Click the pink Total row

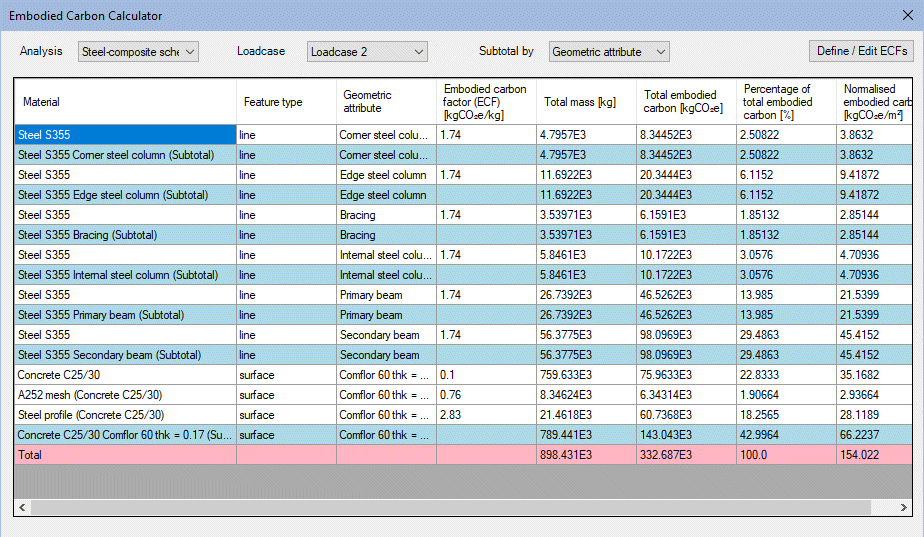click(x=125, y=455)
